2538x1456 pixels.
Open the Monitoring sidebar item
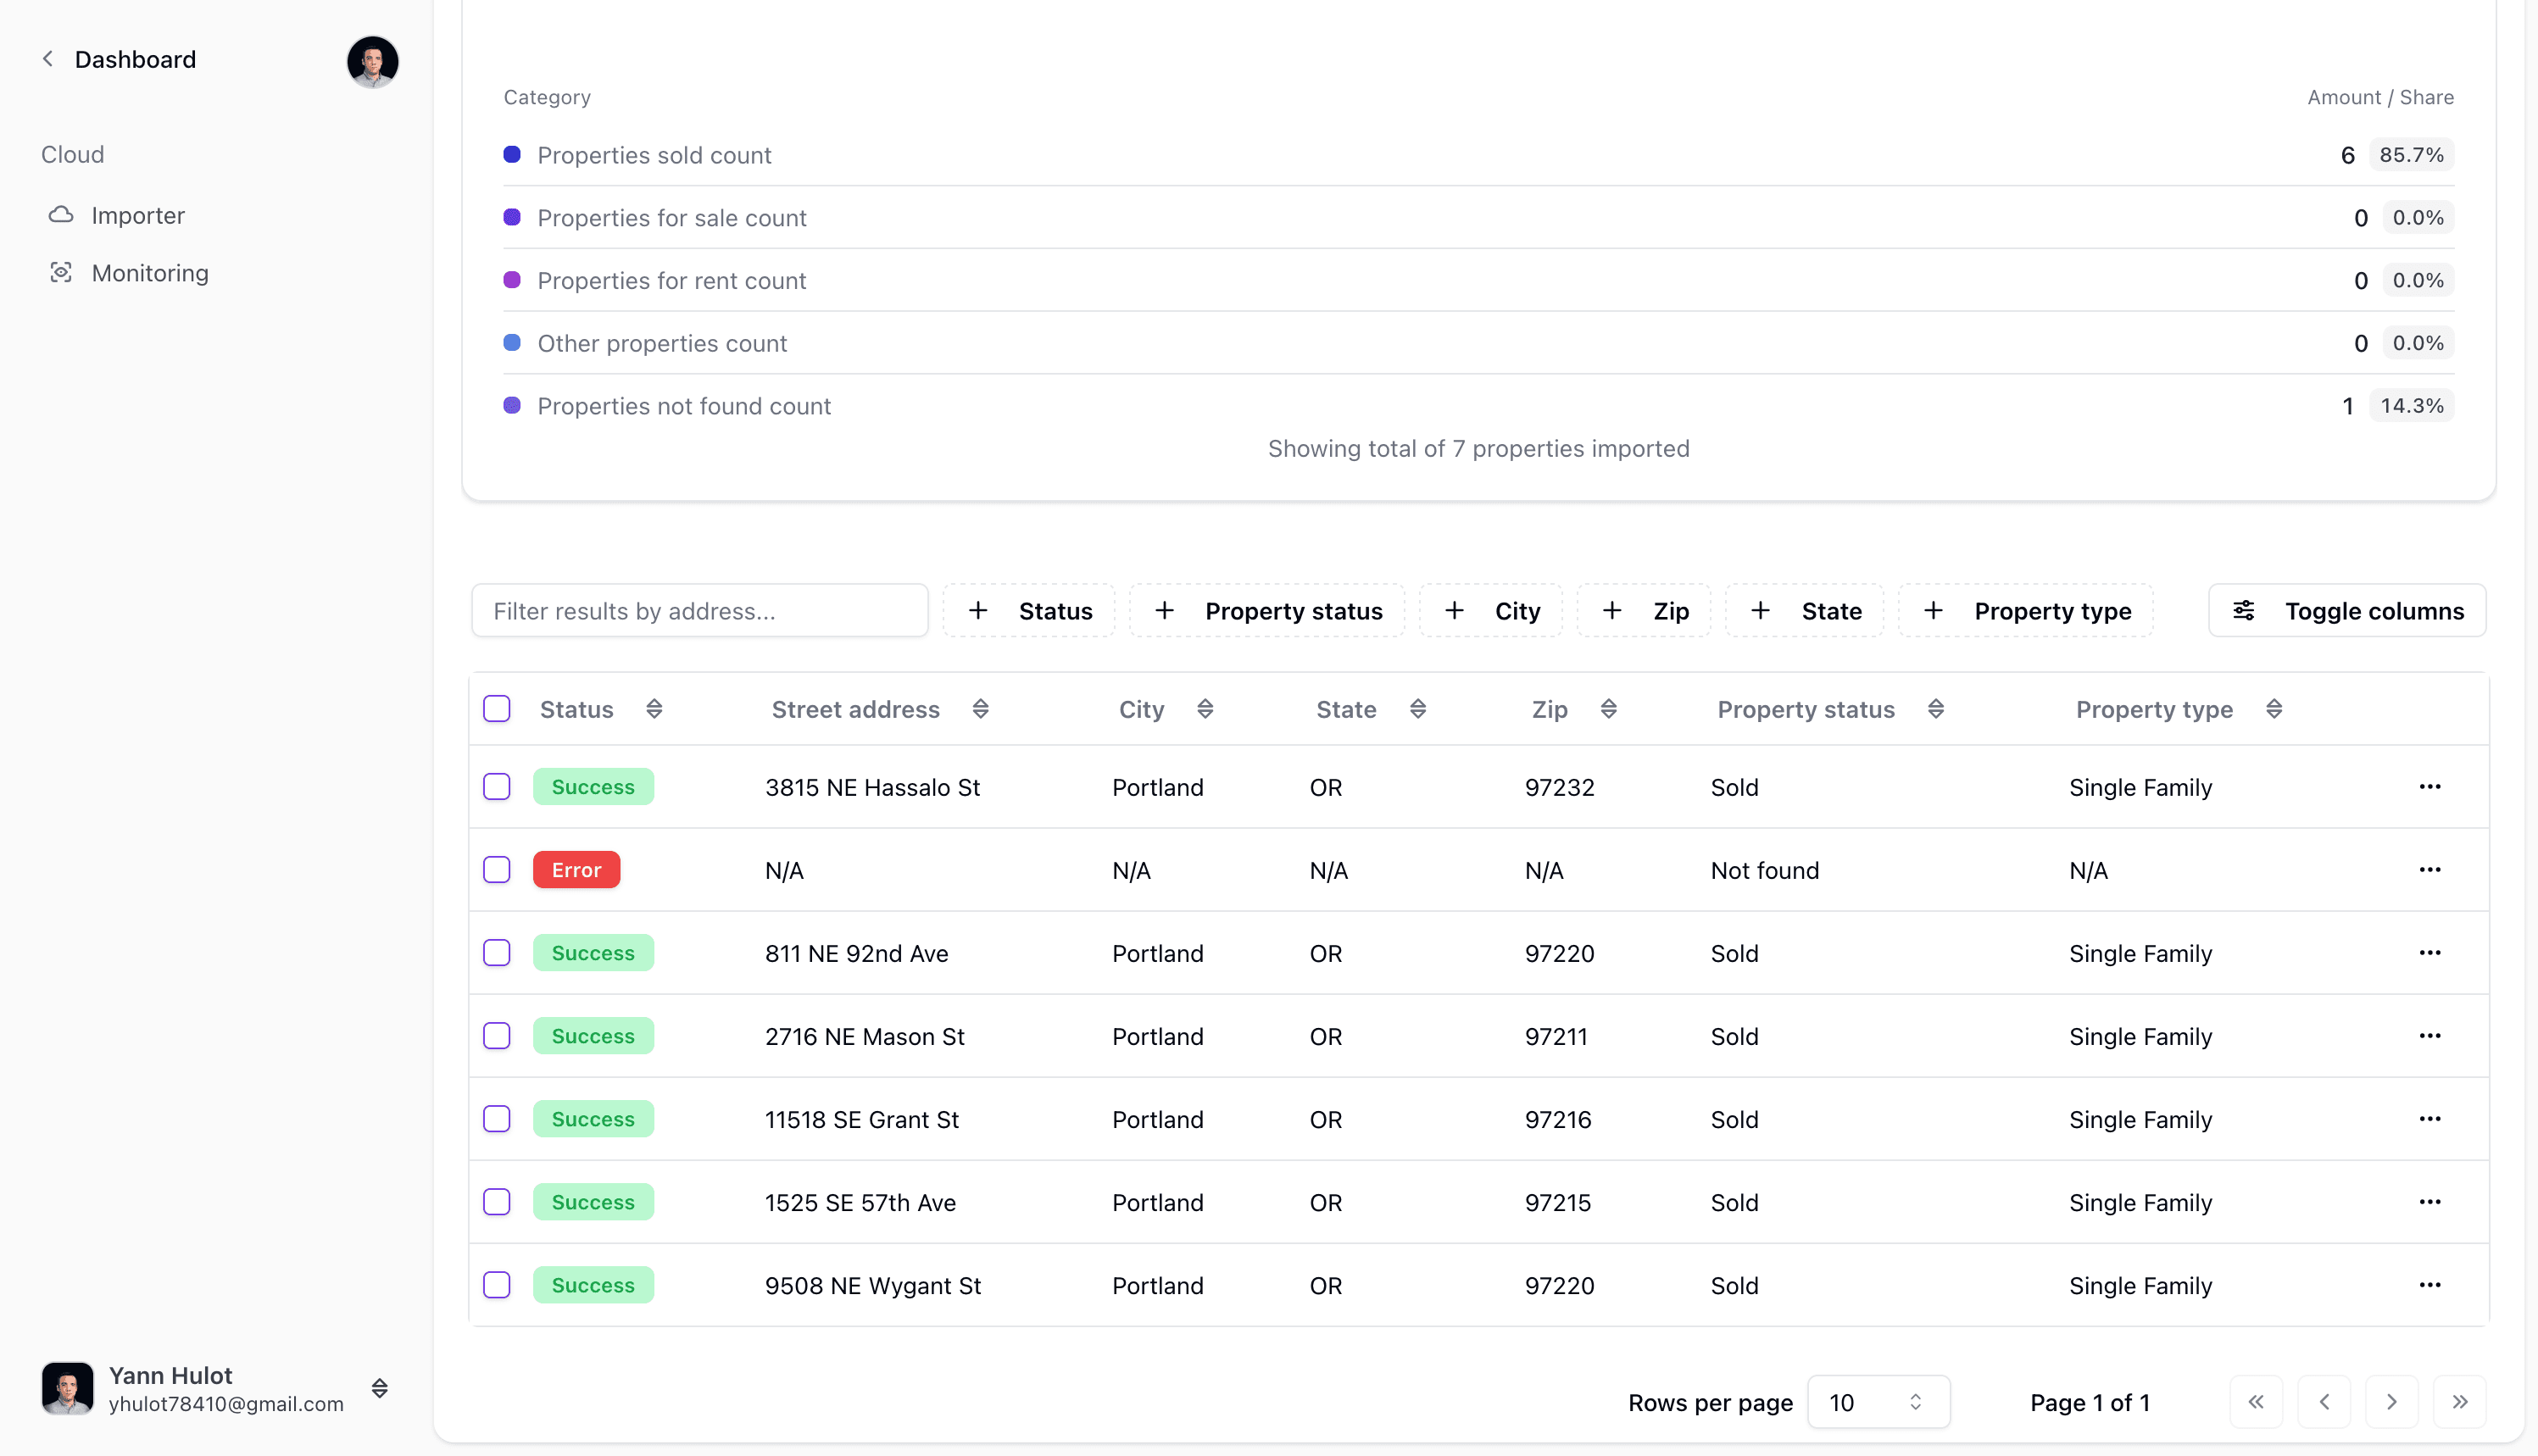pos(150,273)
